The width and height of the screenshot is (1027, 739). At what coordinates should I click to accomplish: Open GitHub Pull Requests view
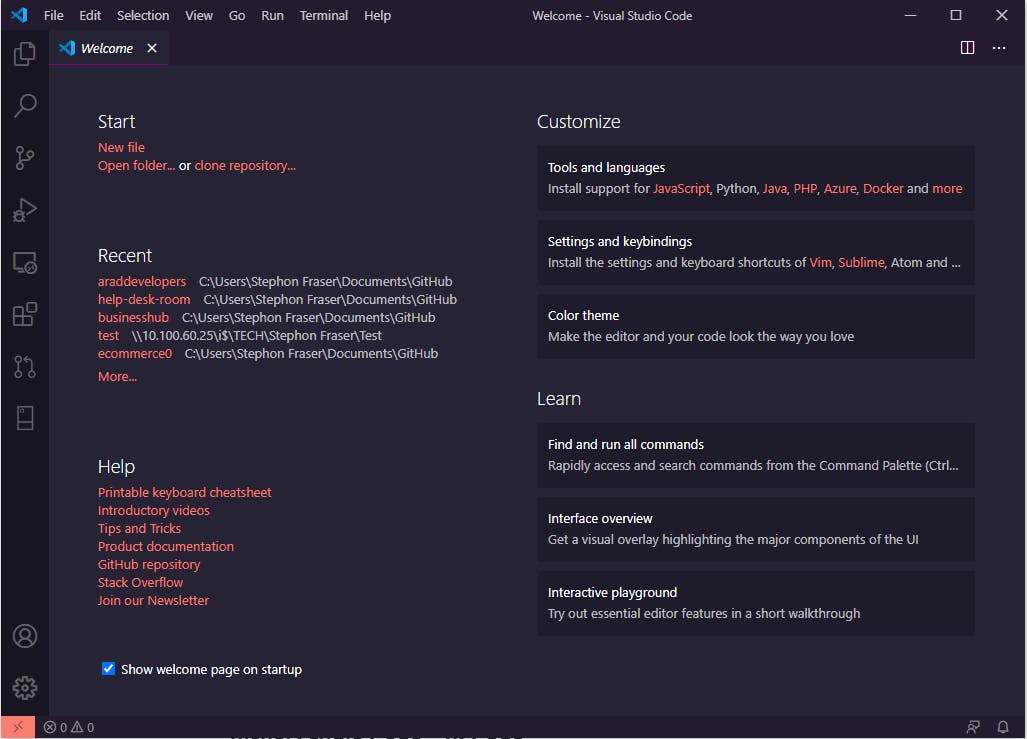point(25,367)
